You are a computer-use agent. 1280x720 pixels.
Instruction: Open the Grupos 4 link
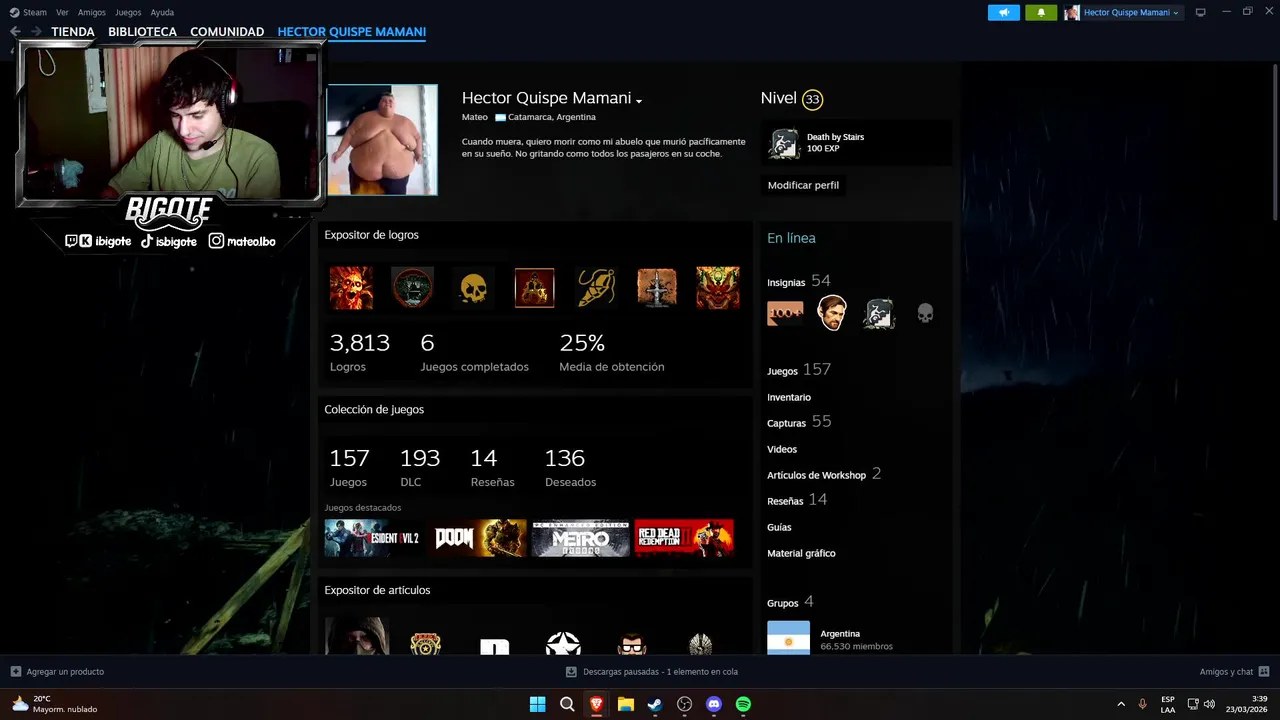[790, 602]
